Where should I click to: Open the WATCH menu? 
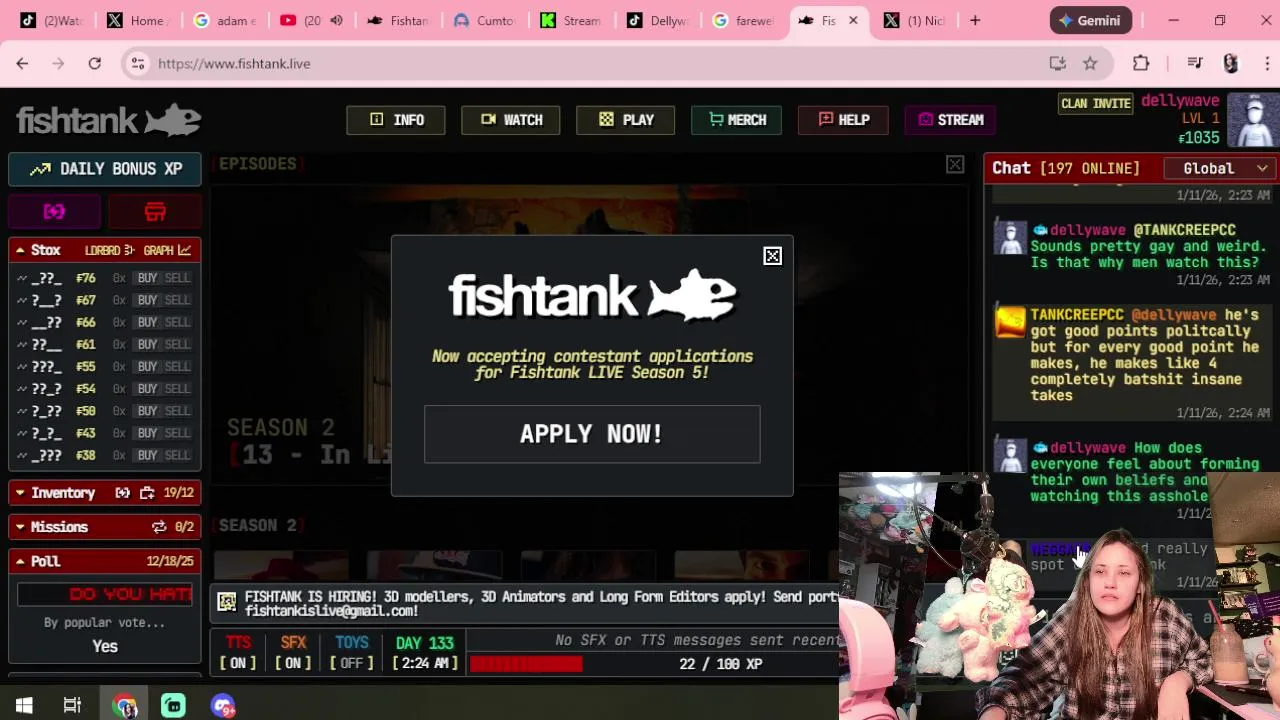pyautogui.click(x=511, y=120)
